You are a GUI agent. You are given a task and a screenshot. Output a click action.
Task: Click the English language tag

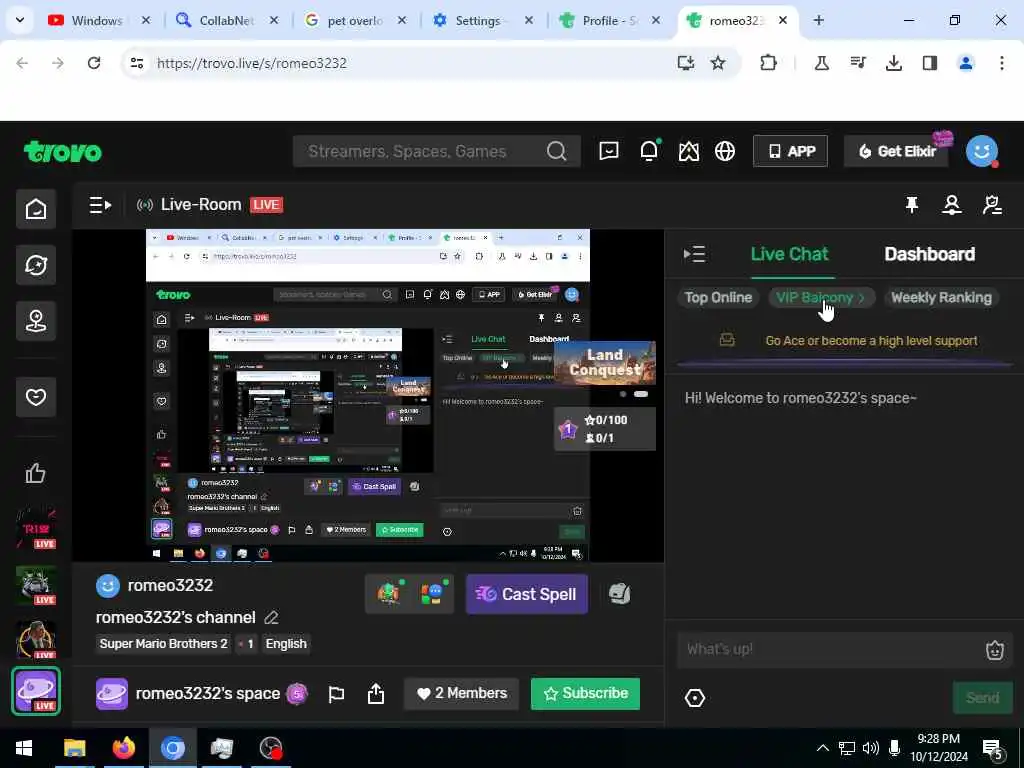[x=286, y=644]
